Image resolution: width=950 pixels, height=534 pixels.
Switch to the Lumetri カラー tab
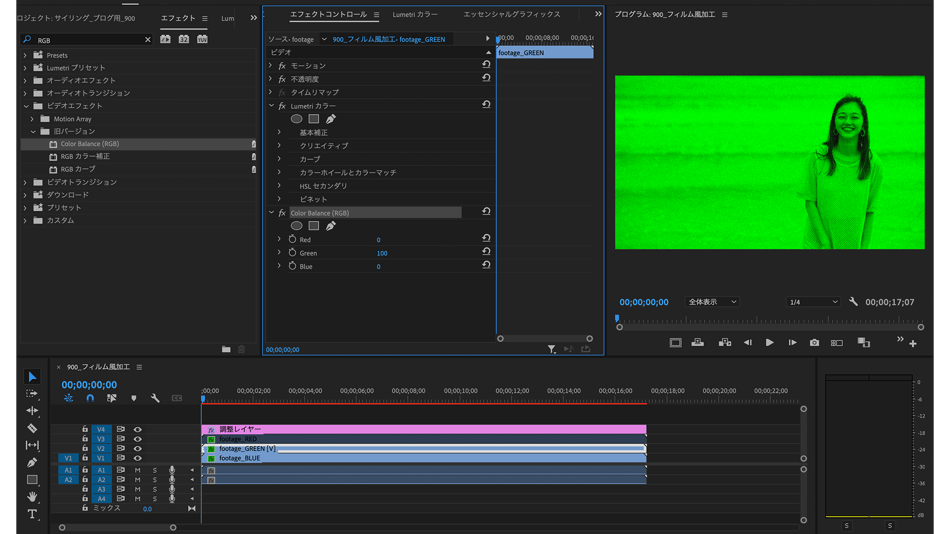tap(415, 15)
